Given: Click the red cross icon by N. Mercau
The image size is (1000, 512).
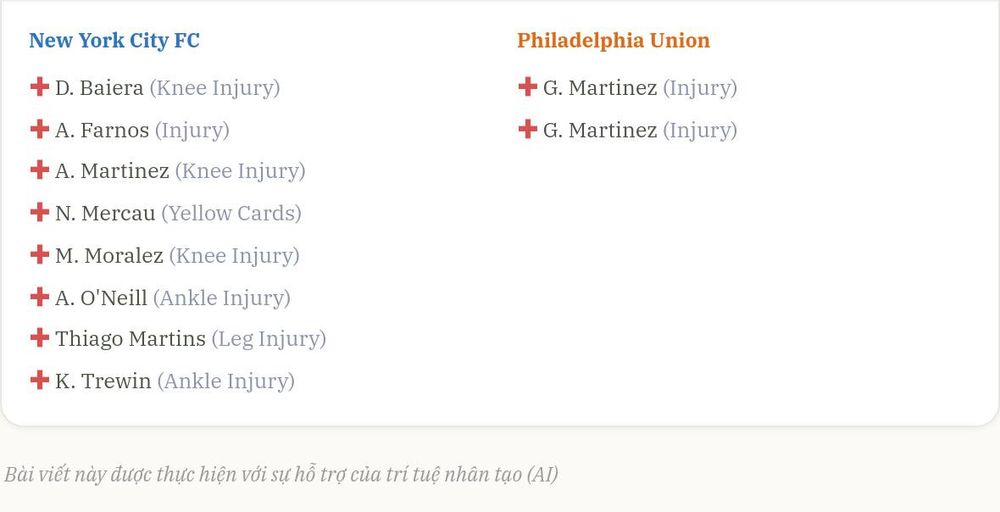Looking at the screenshot, I should 40,212.
